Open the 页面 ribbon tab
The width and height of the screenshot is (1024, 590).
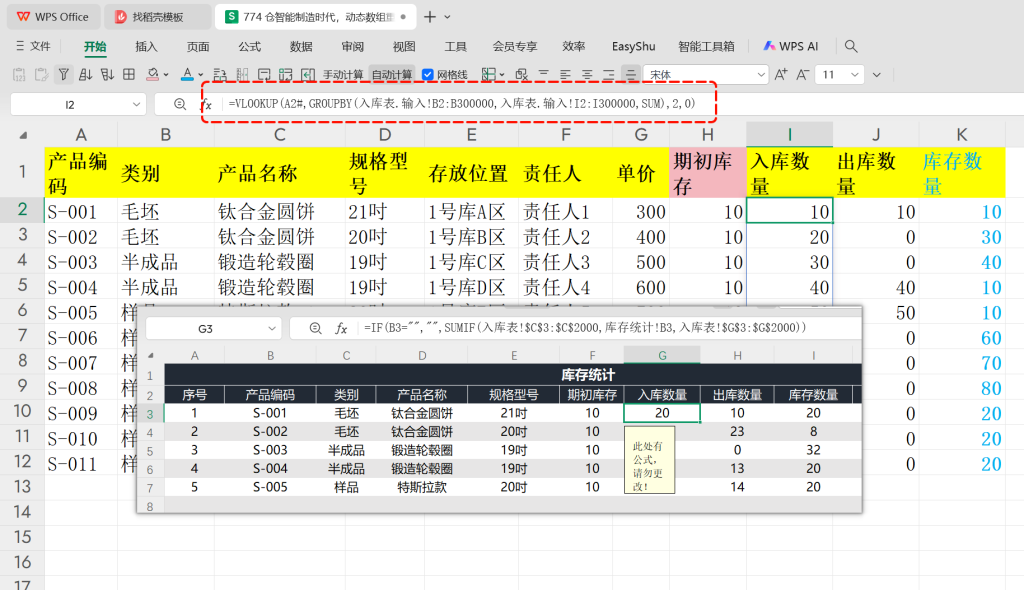coord(198,46)
